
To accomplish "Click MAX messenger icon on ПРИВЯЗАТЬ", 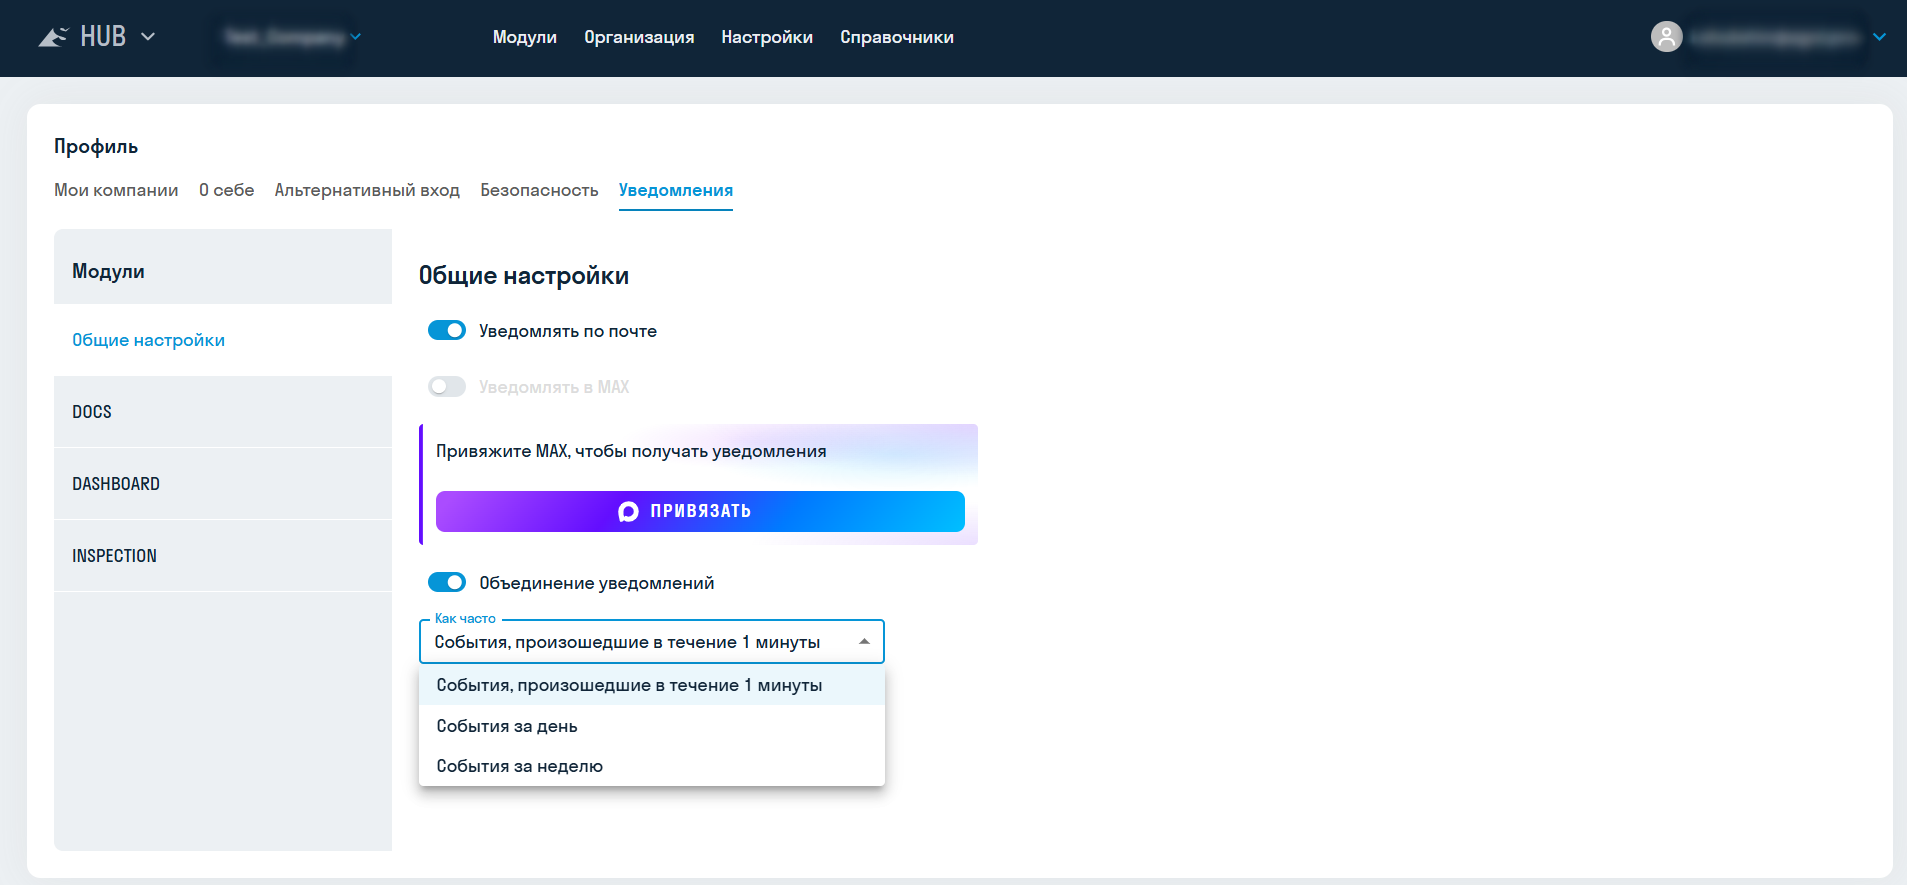I will [x=628, y=511].
